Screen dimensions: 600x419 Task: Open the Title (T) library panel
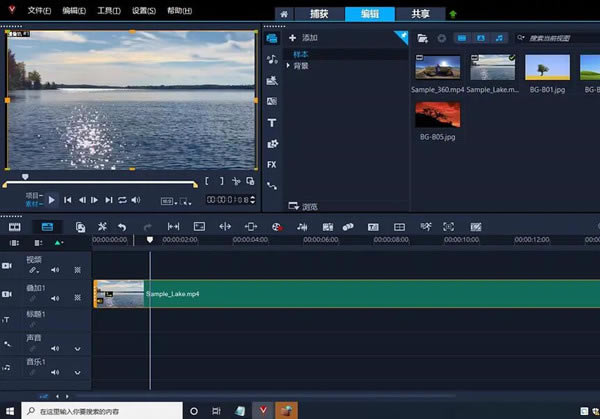272,123
